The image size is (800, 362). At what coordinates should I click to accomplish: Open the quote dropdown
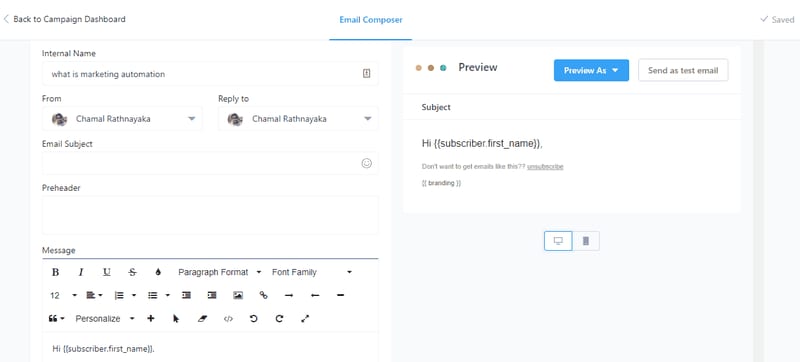tap(57, 319)
